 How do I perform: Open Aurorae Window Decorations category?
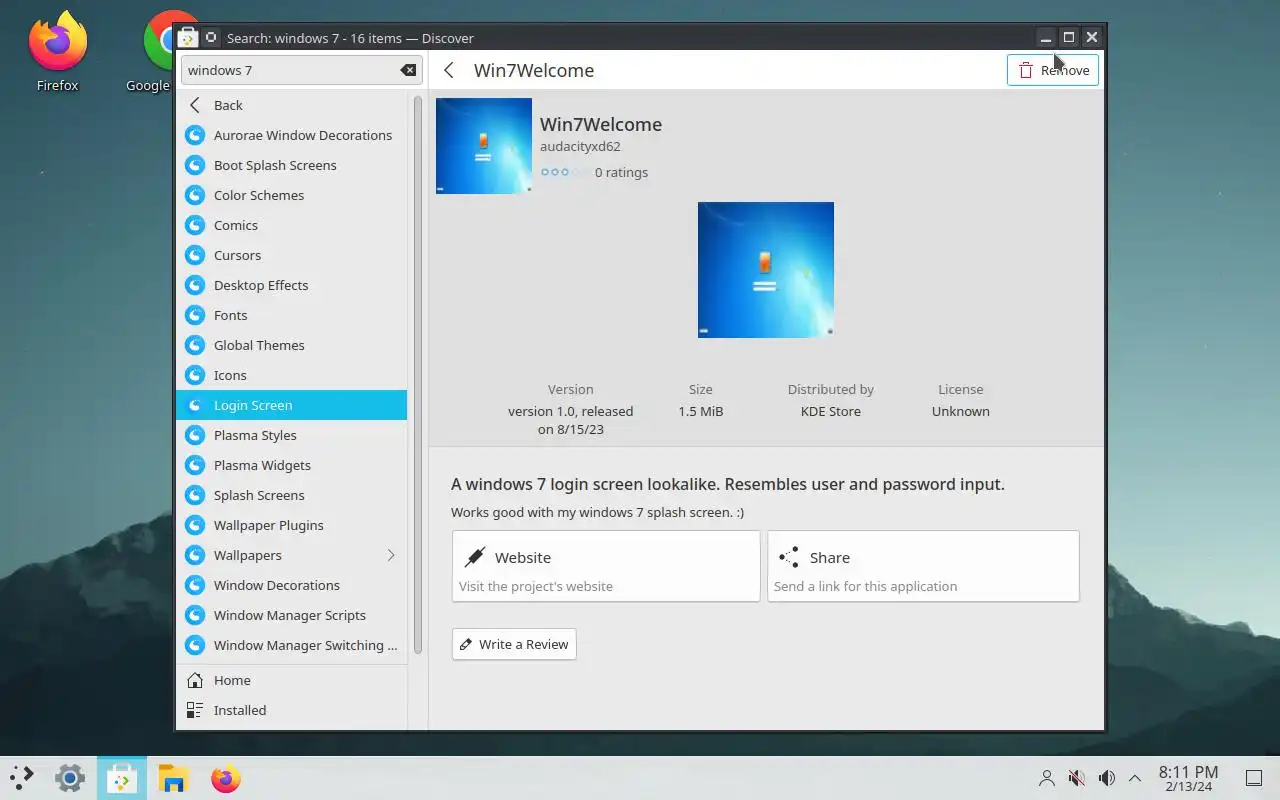(x=292, y=135)
